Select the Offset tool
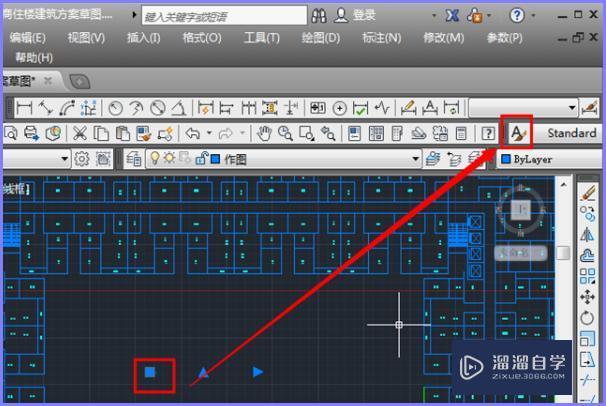 587,255
